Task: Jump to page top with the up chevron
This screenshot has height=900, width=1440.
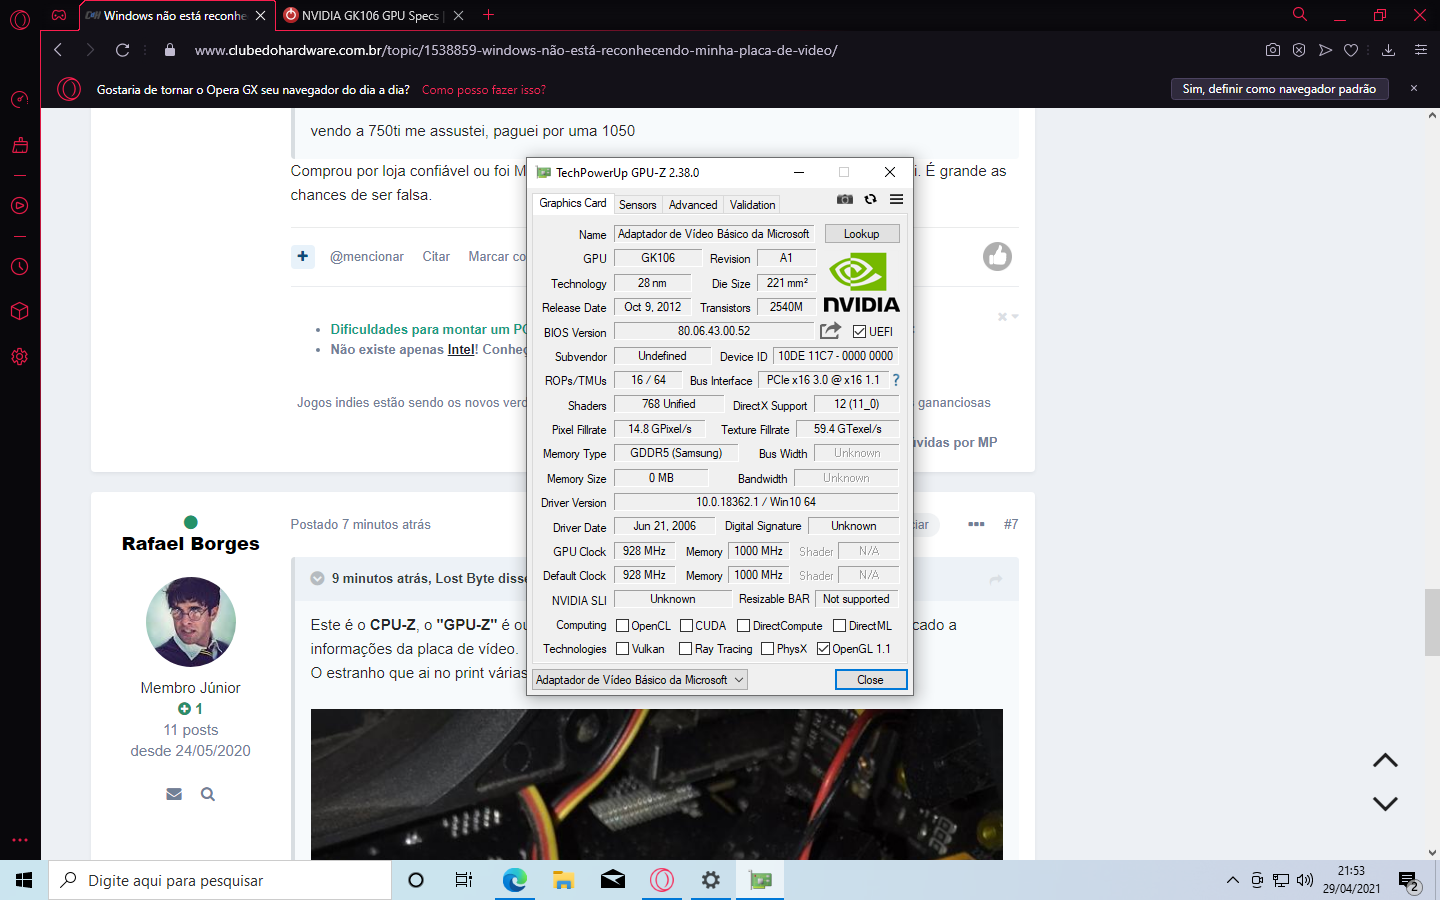Action: tap(1385, 761)
